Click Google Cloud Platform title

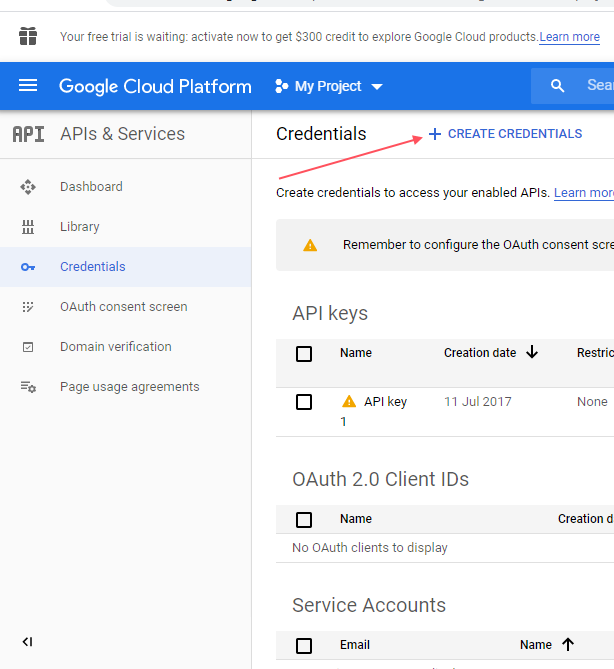155,87
